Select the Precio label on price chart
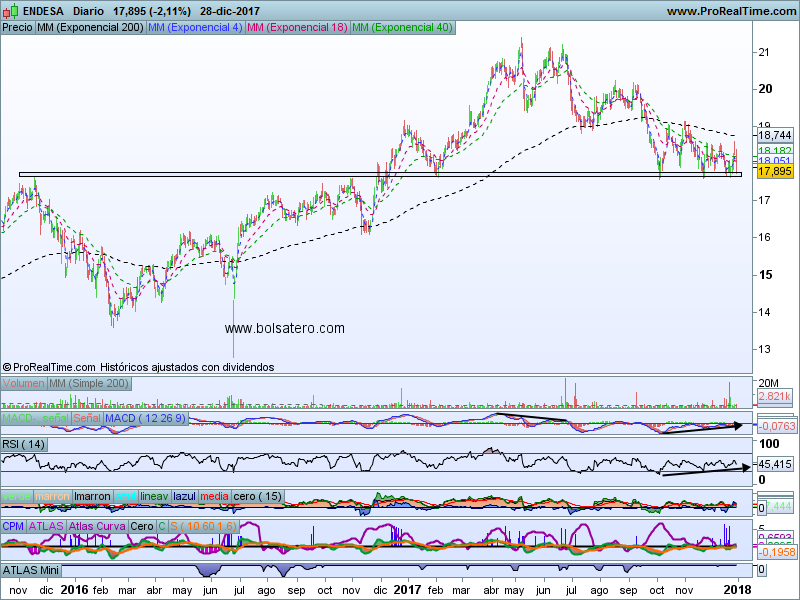The image size is (800, 600). pyautogui.click(x=17, y=27)
